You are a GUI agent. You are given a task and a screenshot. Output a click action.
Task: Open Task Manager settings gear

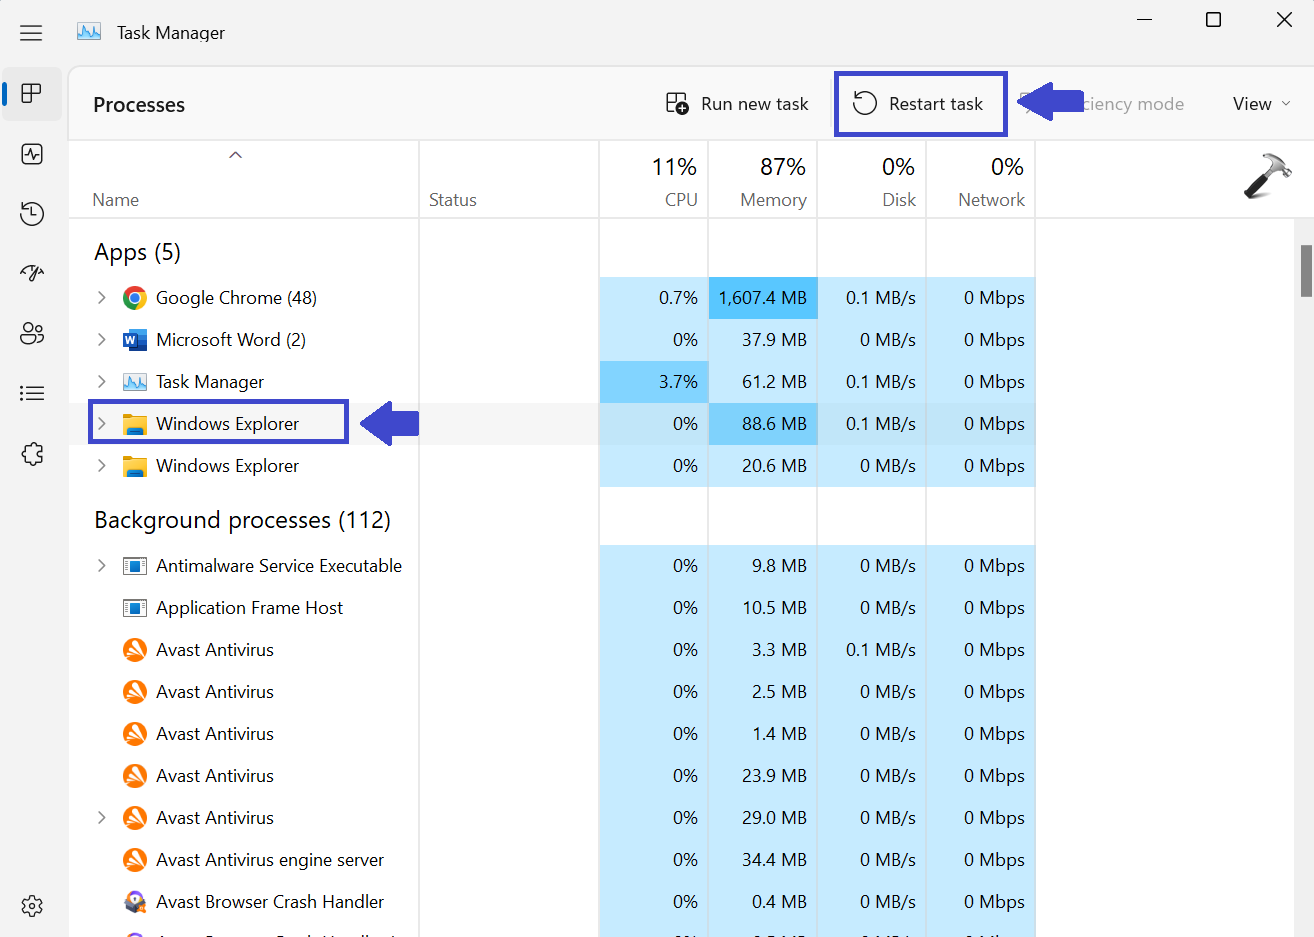pyautogui.click(x=32, y=906)
